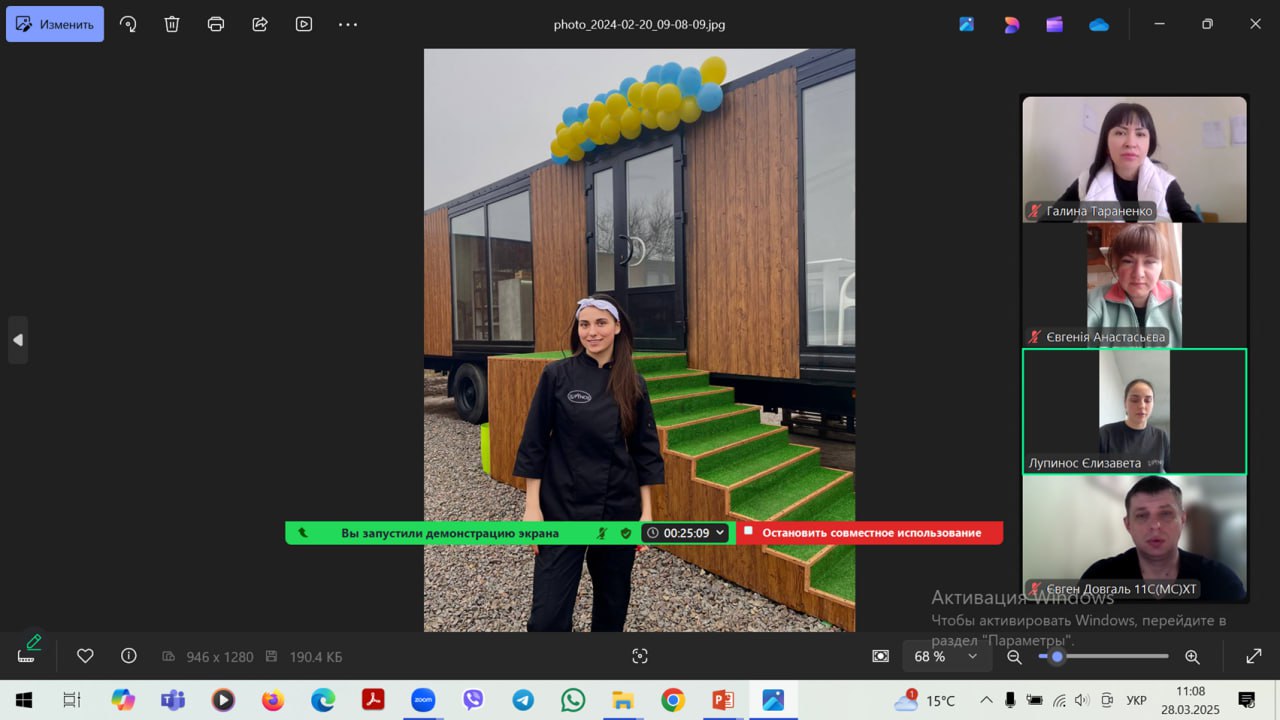Open Google Chrome from the taskbar

[673, 700]
